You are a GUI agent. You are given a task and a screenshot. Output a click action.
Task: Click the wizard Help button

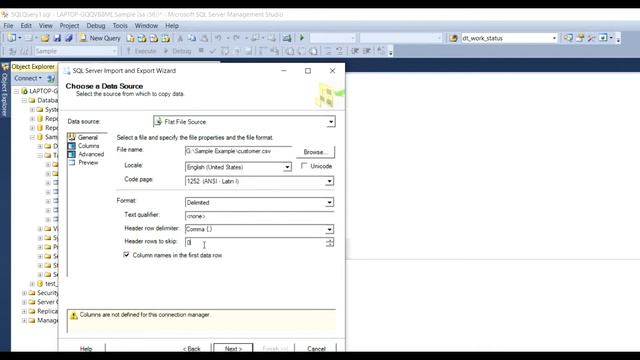coord(86,348)
